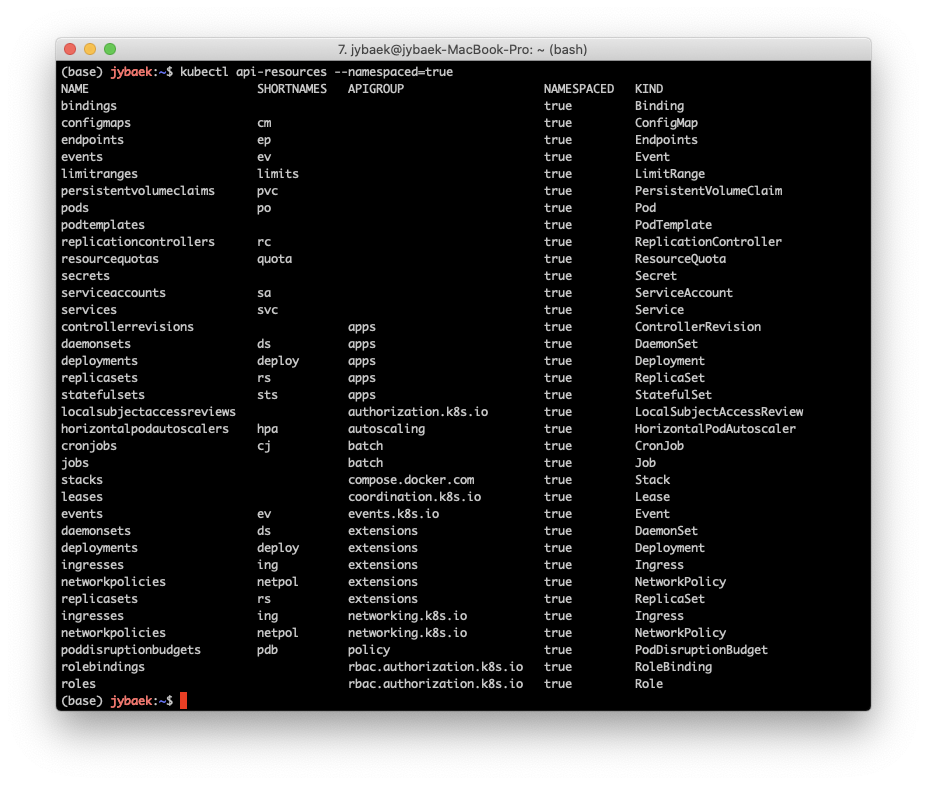Minimize the terminal with yellow button
This screenshot has width=927, height=785.
90,49
